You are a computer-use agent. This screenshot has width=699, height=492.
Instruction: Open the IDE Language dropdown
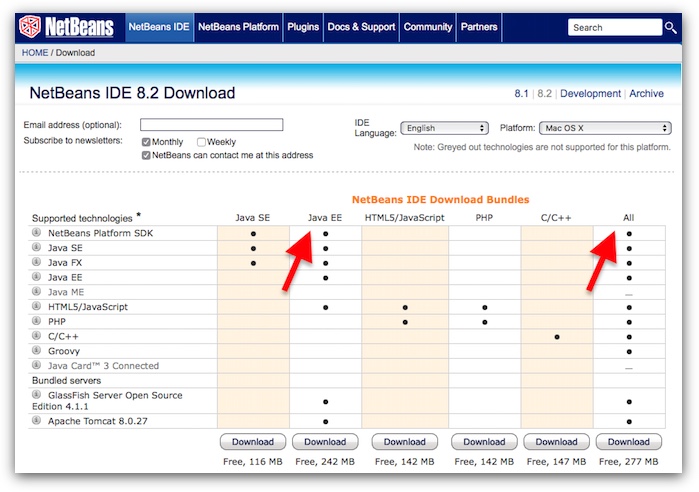[x=444, y=128]
